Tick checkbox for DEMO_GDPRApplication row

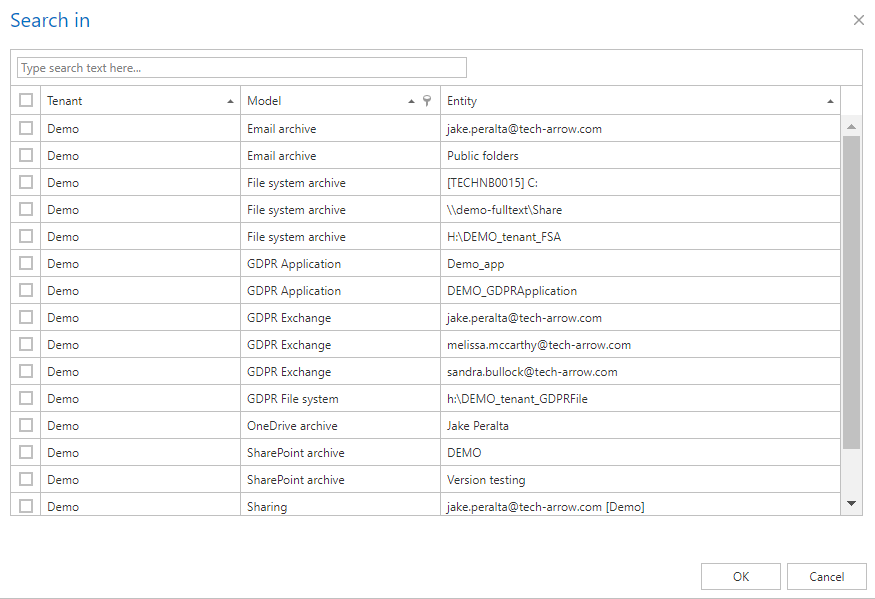click(x=26, y=290)
